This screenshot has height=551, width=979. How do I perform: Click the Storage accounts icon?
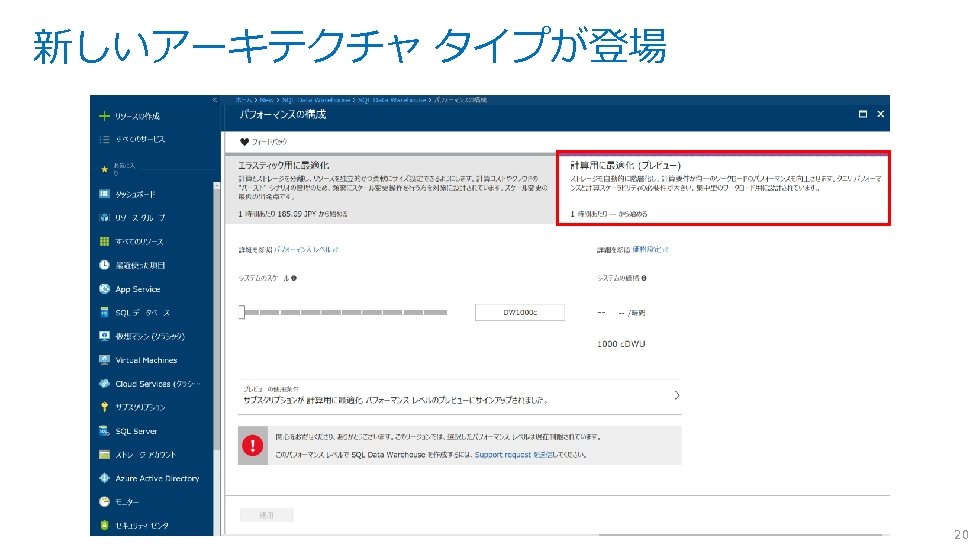[104, 454]
